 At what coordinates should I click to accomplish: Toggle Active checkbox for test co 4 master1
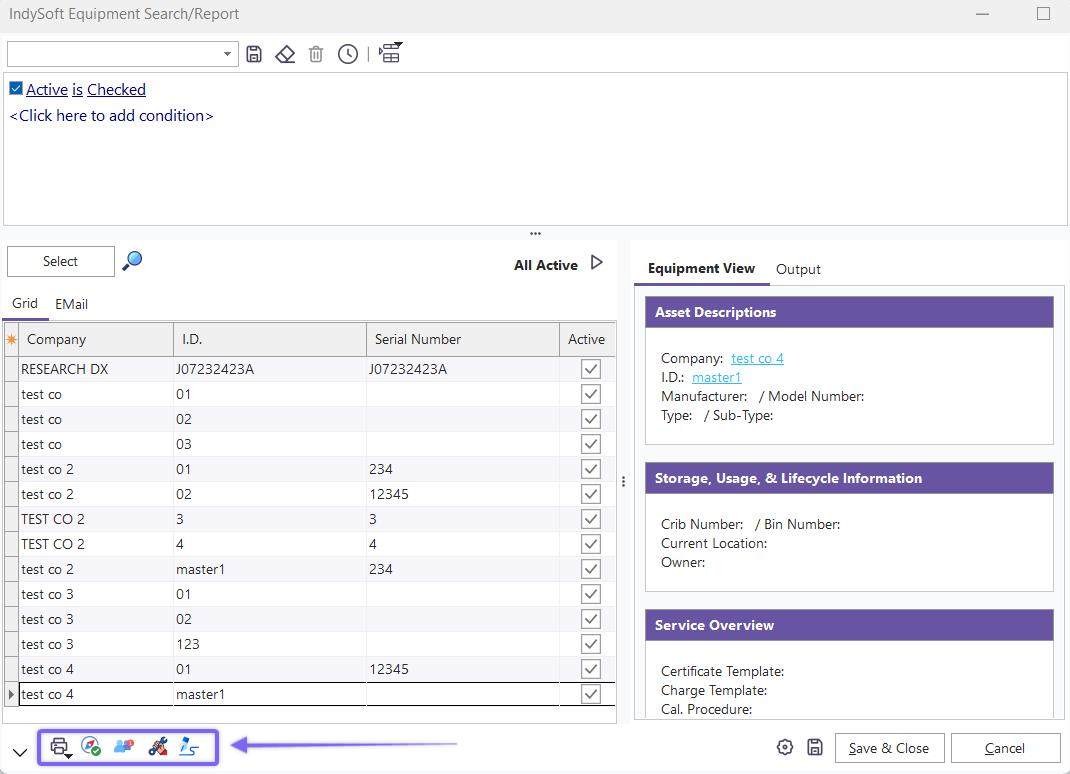tap(590, 694)
